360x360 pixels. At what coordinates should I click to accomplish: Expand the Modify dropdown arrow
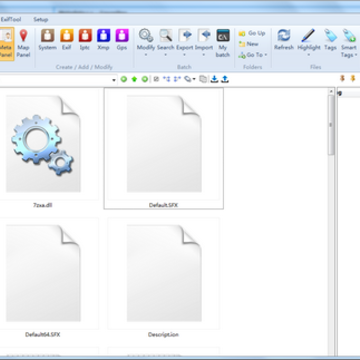click(146, 55)
